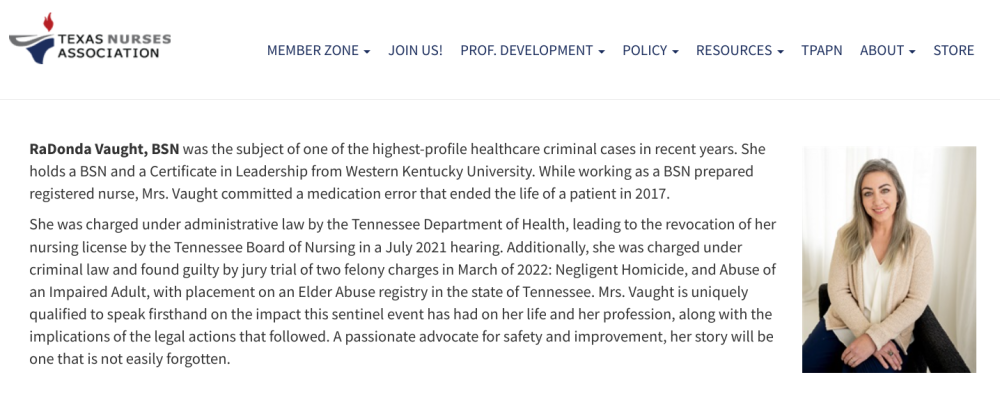Click the paragraph mentioning Tennessee Board of Nursing
This screenshot has height=405, width=1000.
click(402, 292)
